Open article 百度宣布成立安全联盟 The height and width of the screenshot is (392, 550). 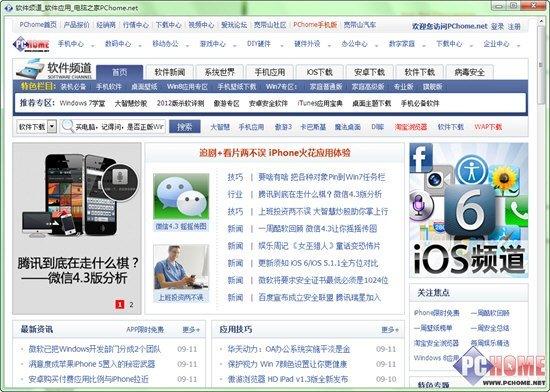[x=319, y=297]
